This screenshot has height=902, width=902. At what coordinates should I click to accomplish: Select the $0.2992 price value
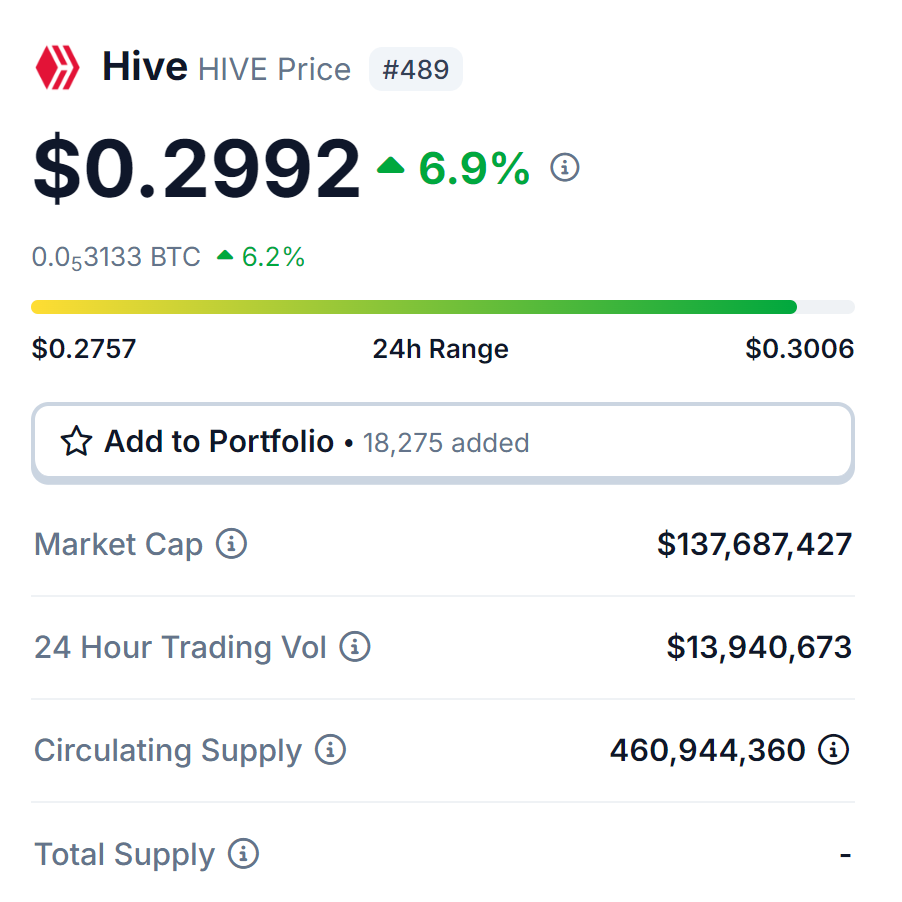197,168
